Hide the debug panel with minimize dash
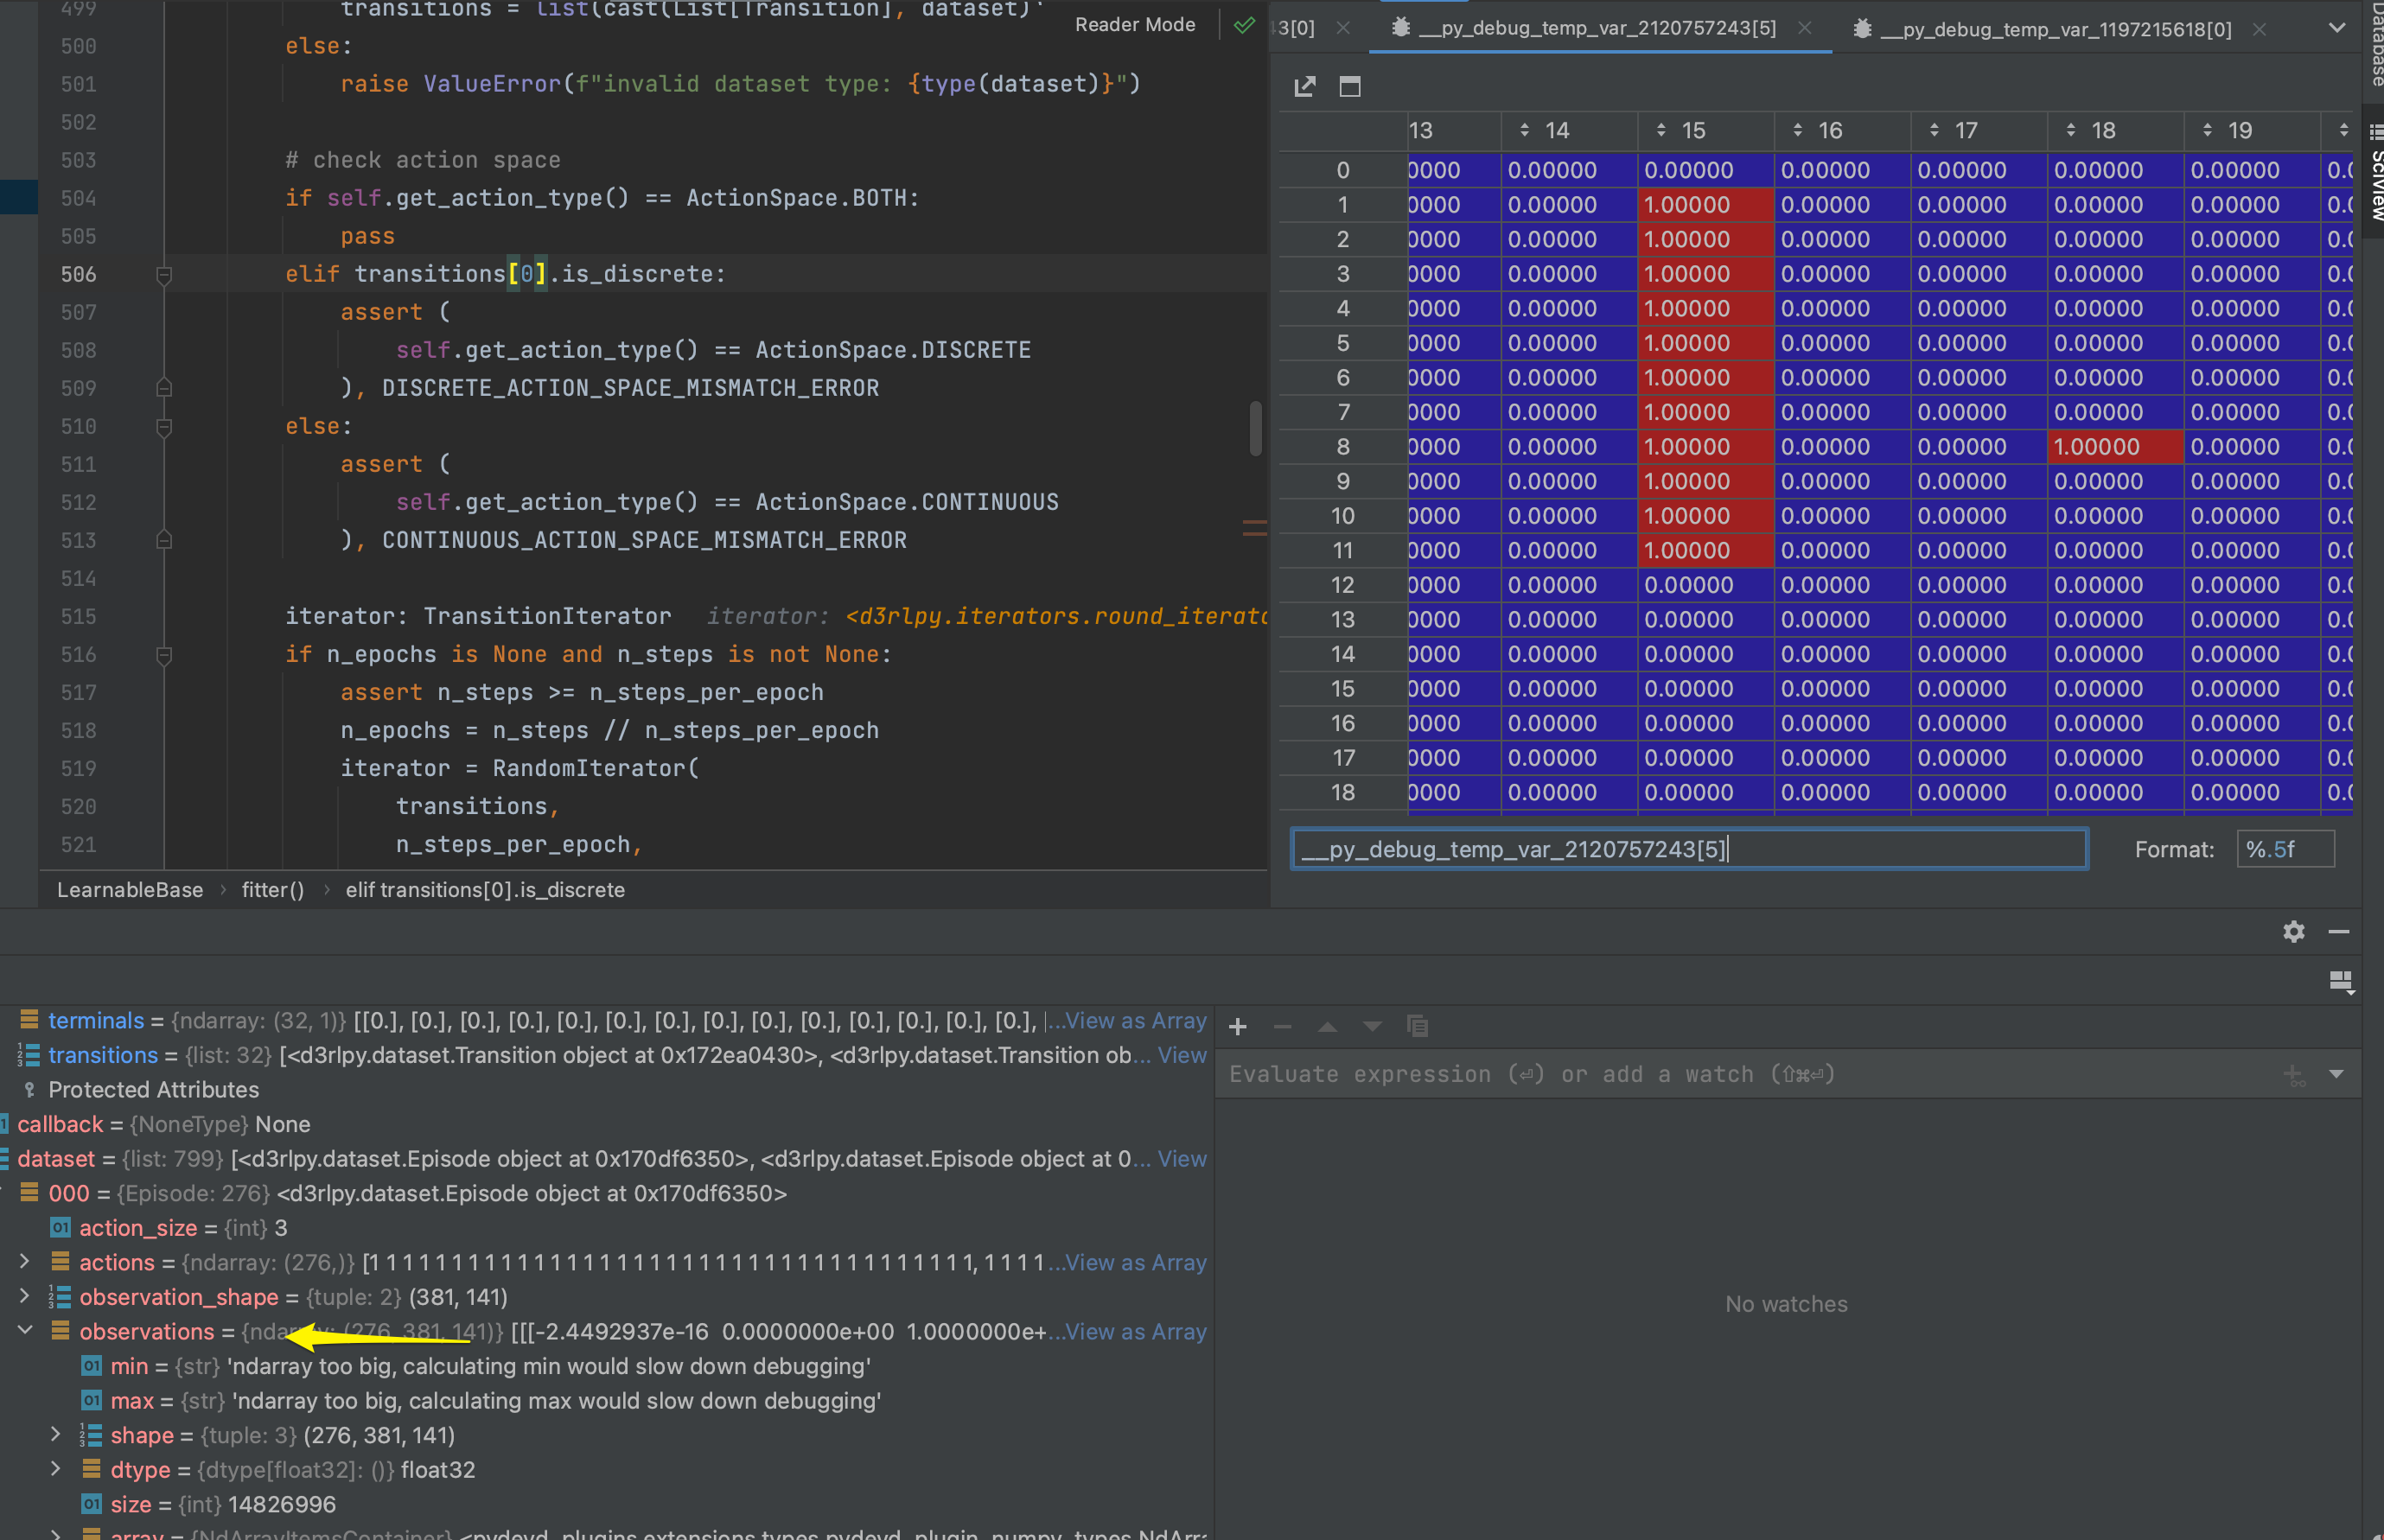The image size is (2384, 1540). (2338, 932)
